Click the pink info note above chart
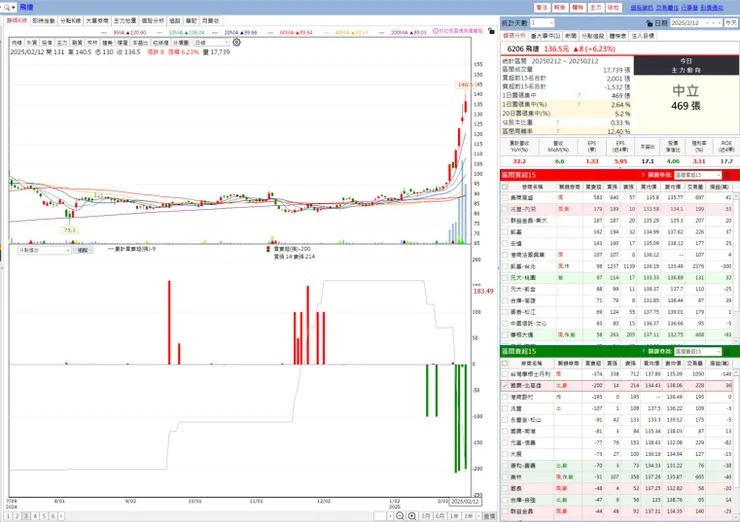 [457, 31]
